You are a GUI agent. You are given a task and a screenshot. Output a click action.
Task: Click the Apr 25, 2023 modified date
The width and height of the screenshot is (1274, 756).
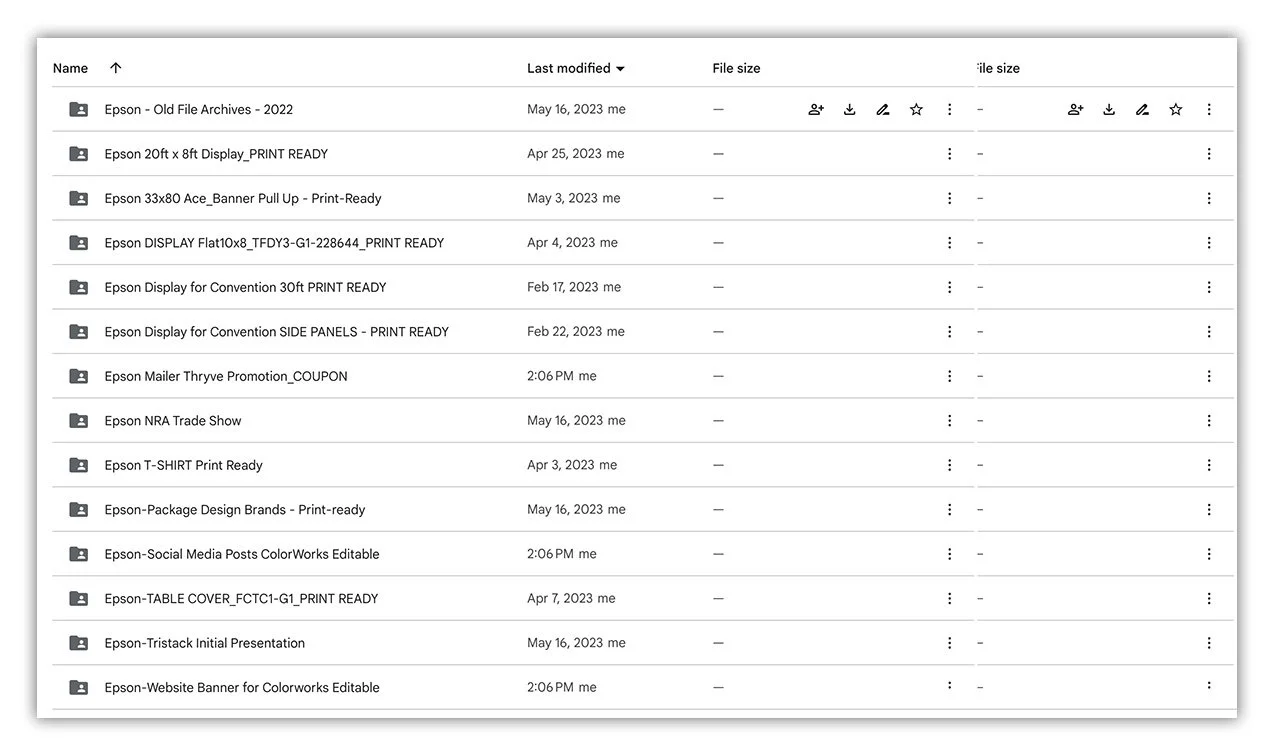click(x=565, y=154)
